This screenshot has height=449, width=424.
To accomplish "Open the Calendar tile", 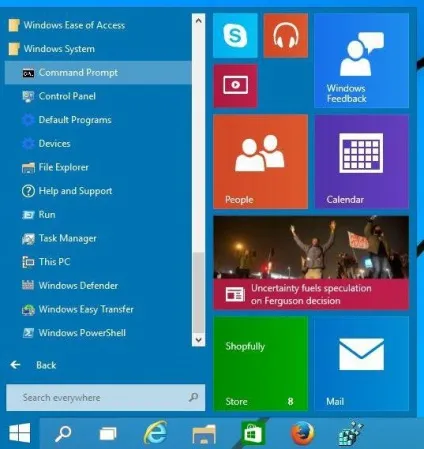I will pos(361,162).
